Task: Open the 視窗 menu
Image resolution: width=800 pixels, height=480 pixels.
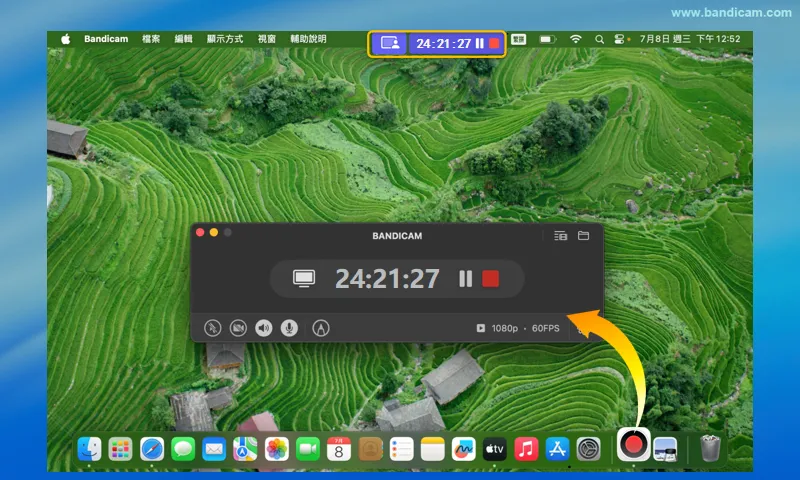Action: [267, 39]
